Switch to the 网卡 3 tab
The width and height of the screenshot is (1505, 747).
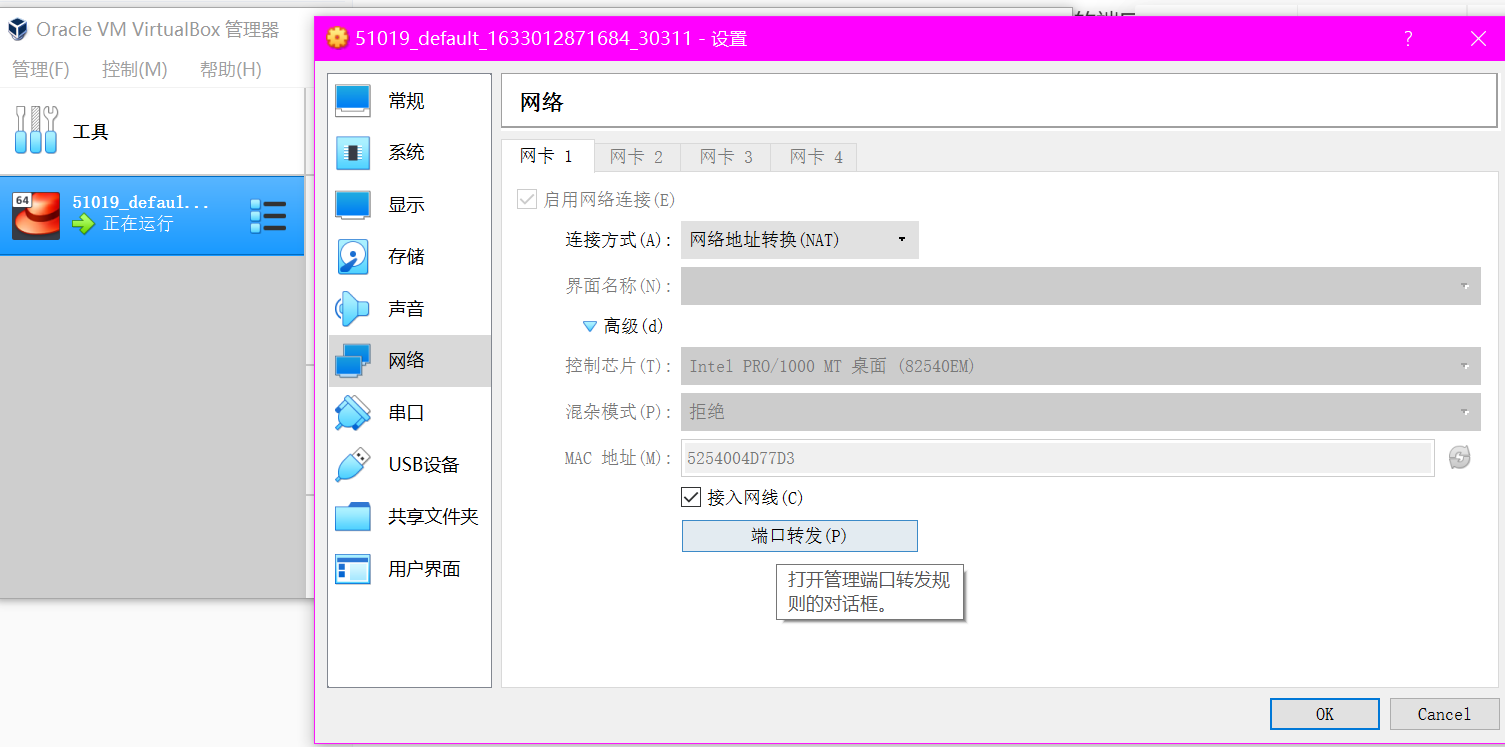[726, 157]
